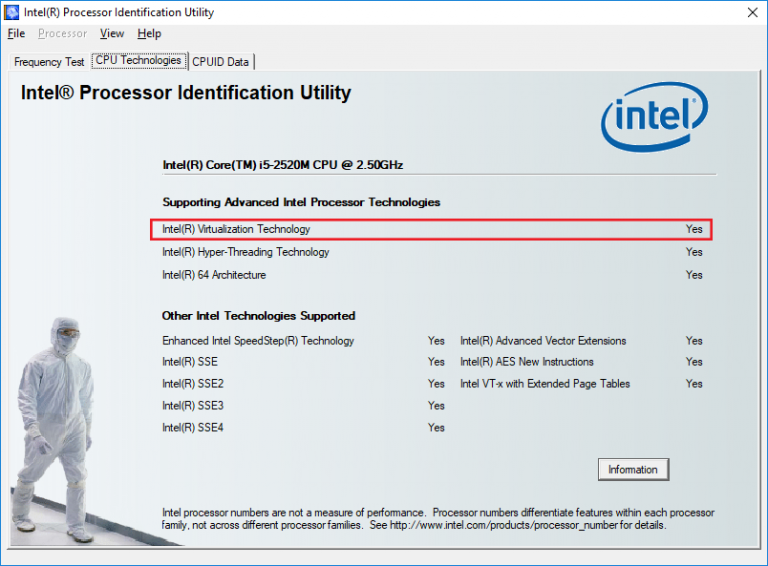768x566 pixels.
Task: Click the blue Intel logo
Action: click(654, 117)
